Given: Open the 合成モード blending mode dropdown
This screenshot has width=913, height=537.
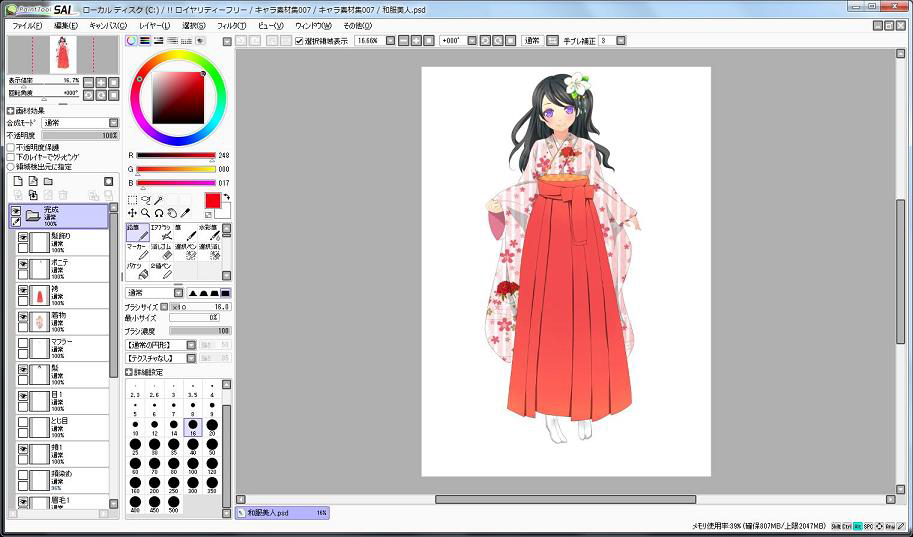Looking at the screenshot, I should point(79,123).
